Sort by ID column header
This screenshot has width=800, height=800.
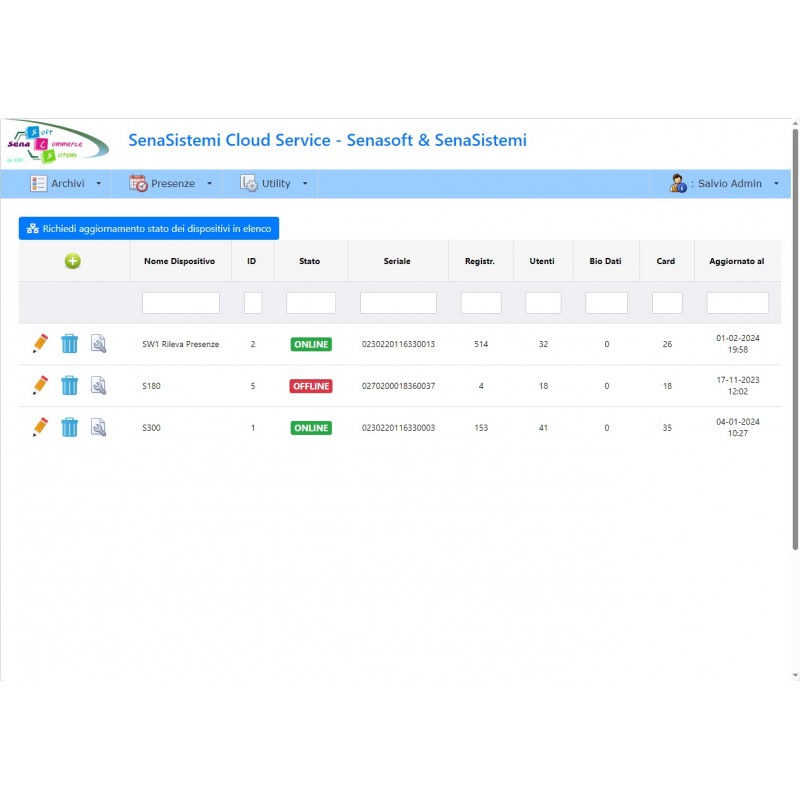pyautogui.click(x=252, y=261)
